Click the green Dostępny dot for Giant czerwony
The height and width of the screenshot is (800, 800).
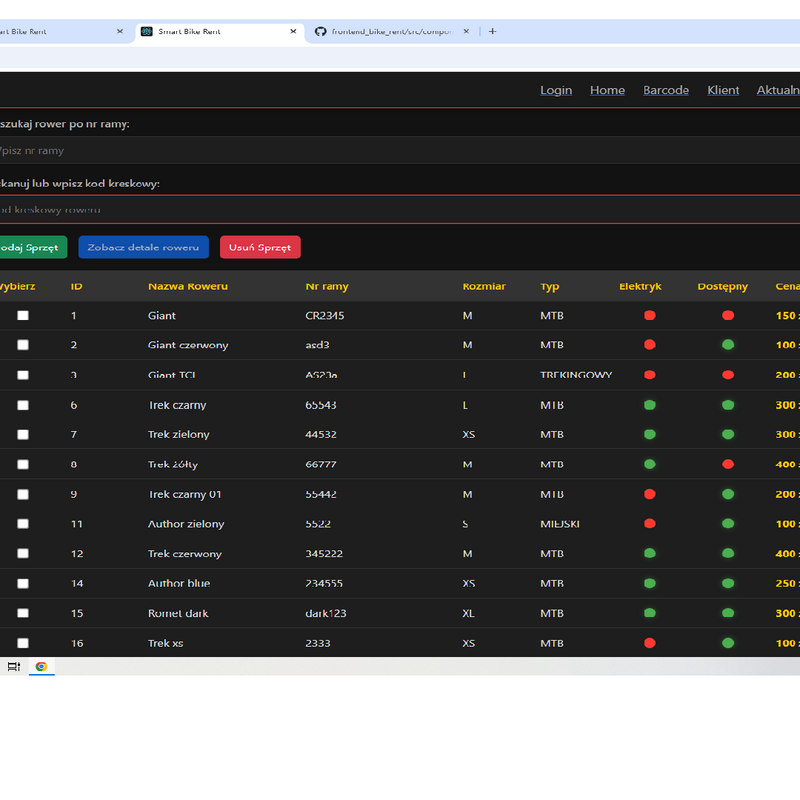728,345
